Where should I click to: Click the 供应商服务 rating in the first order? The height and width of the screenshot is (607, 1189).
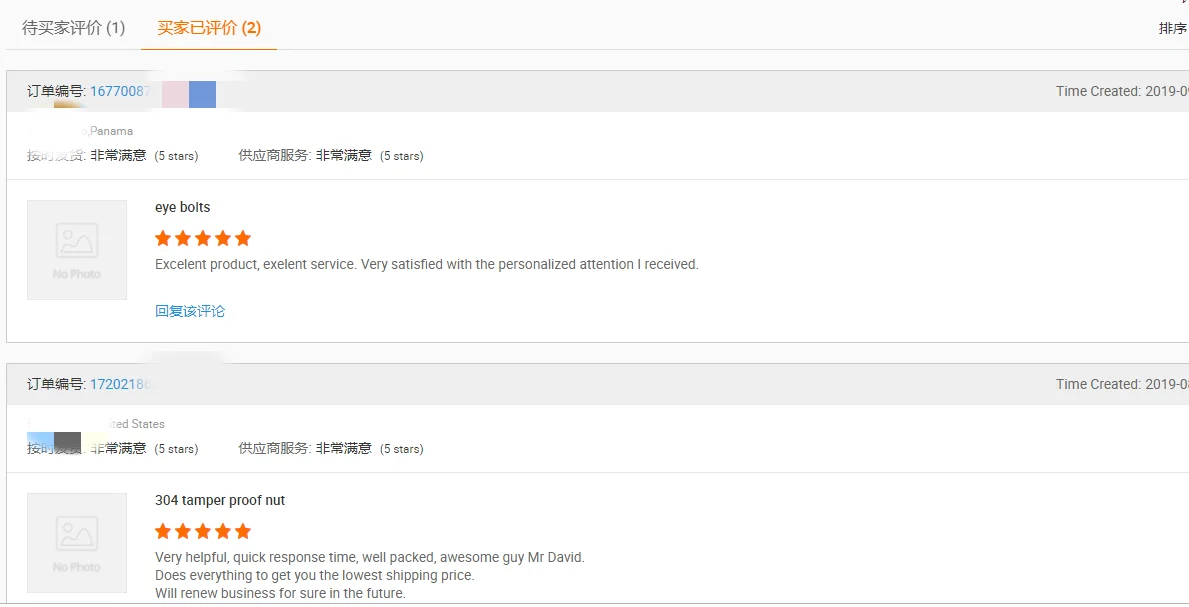(330, 155)
